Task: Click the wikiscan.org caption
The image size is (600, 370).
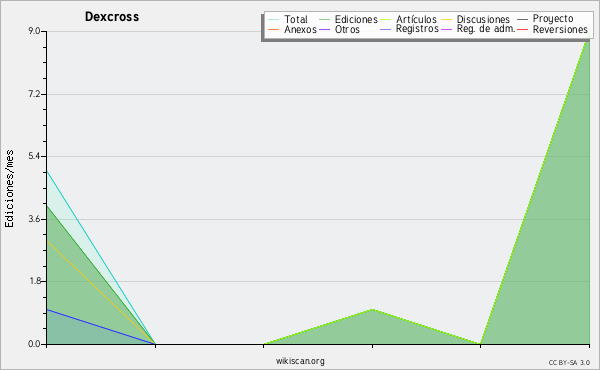Action: (300, 361)
